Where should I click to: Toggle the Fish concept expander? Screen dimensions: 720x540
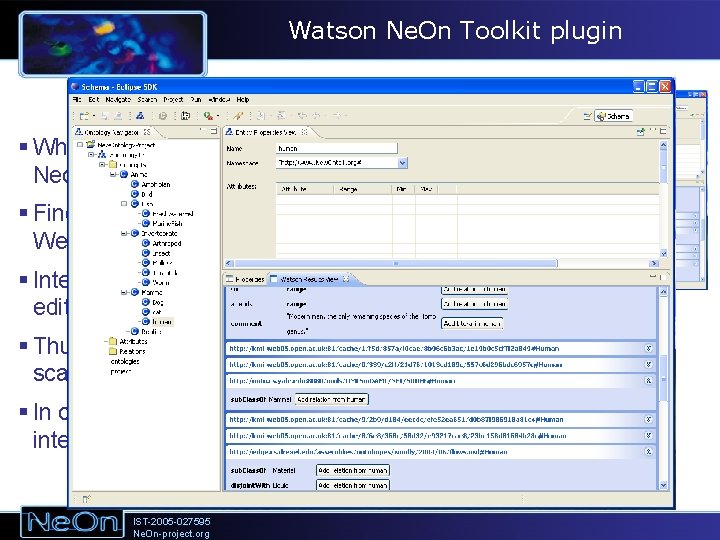pyautogui.click(x=124, y=203)
